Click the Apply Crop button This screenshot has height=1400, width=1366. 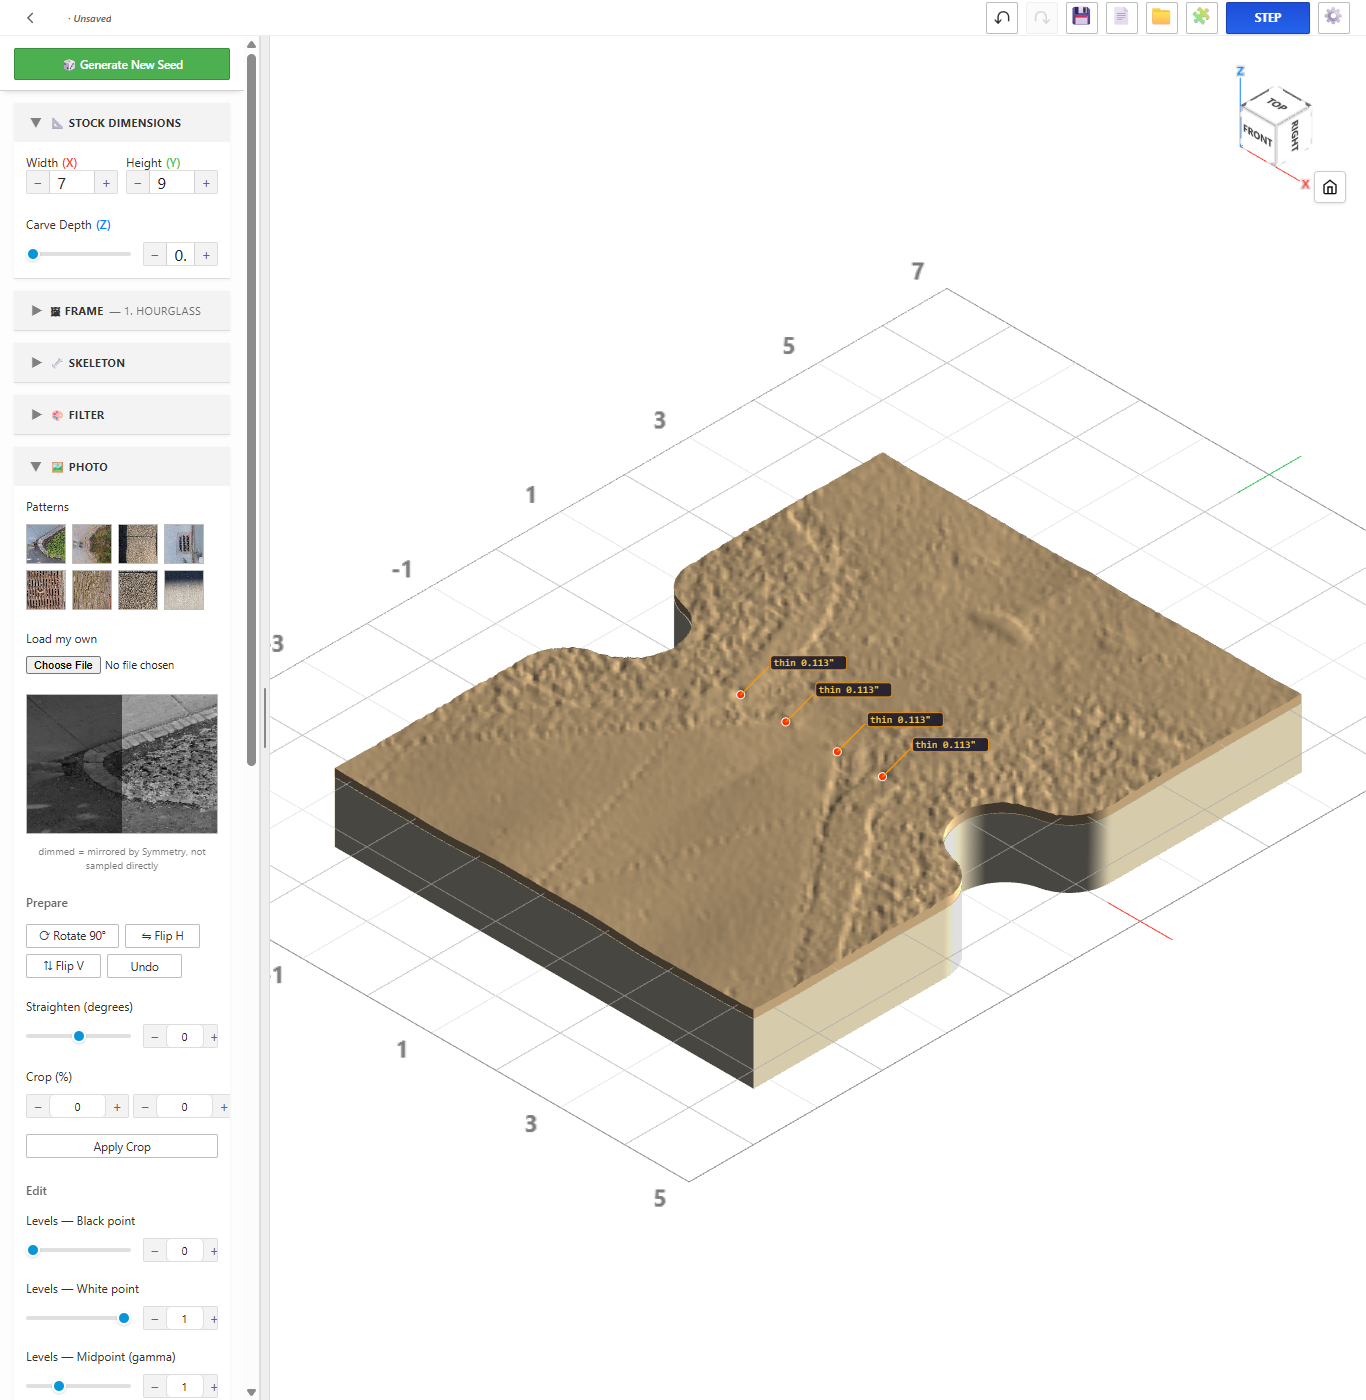[122, 1147]
